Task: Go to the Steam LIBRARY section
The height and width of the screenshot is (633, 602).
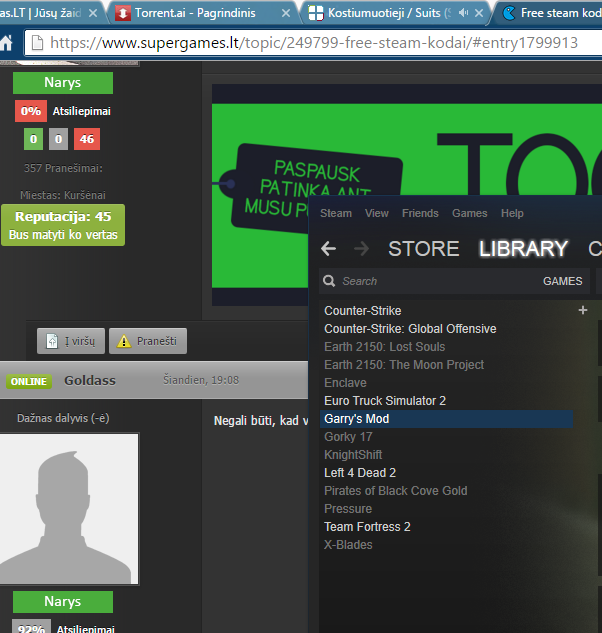Action: tap(523, 248)
